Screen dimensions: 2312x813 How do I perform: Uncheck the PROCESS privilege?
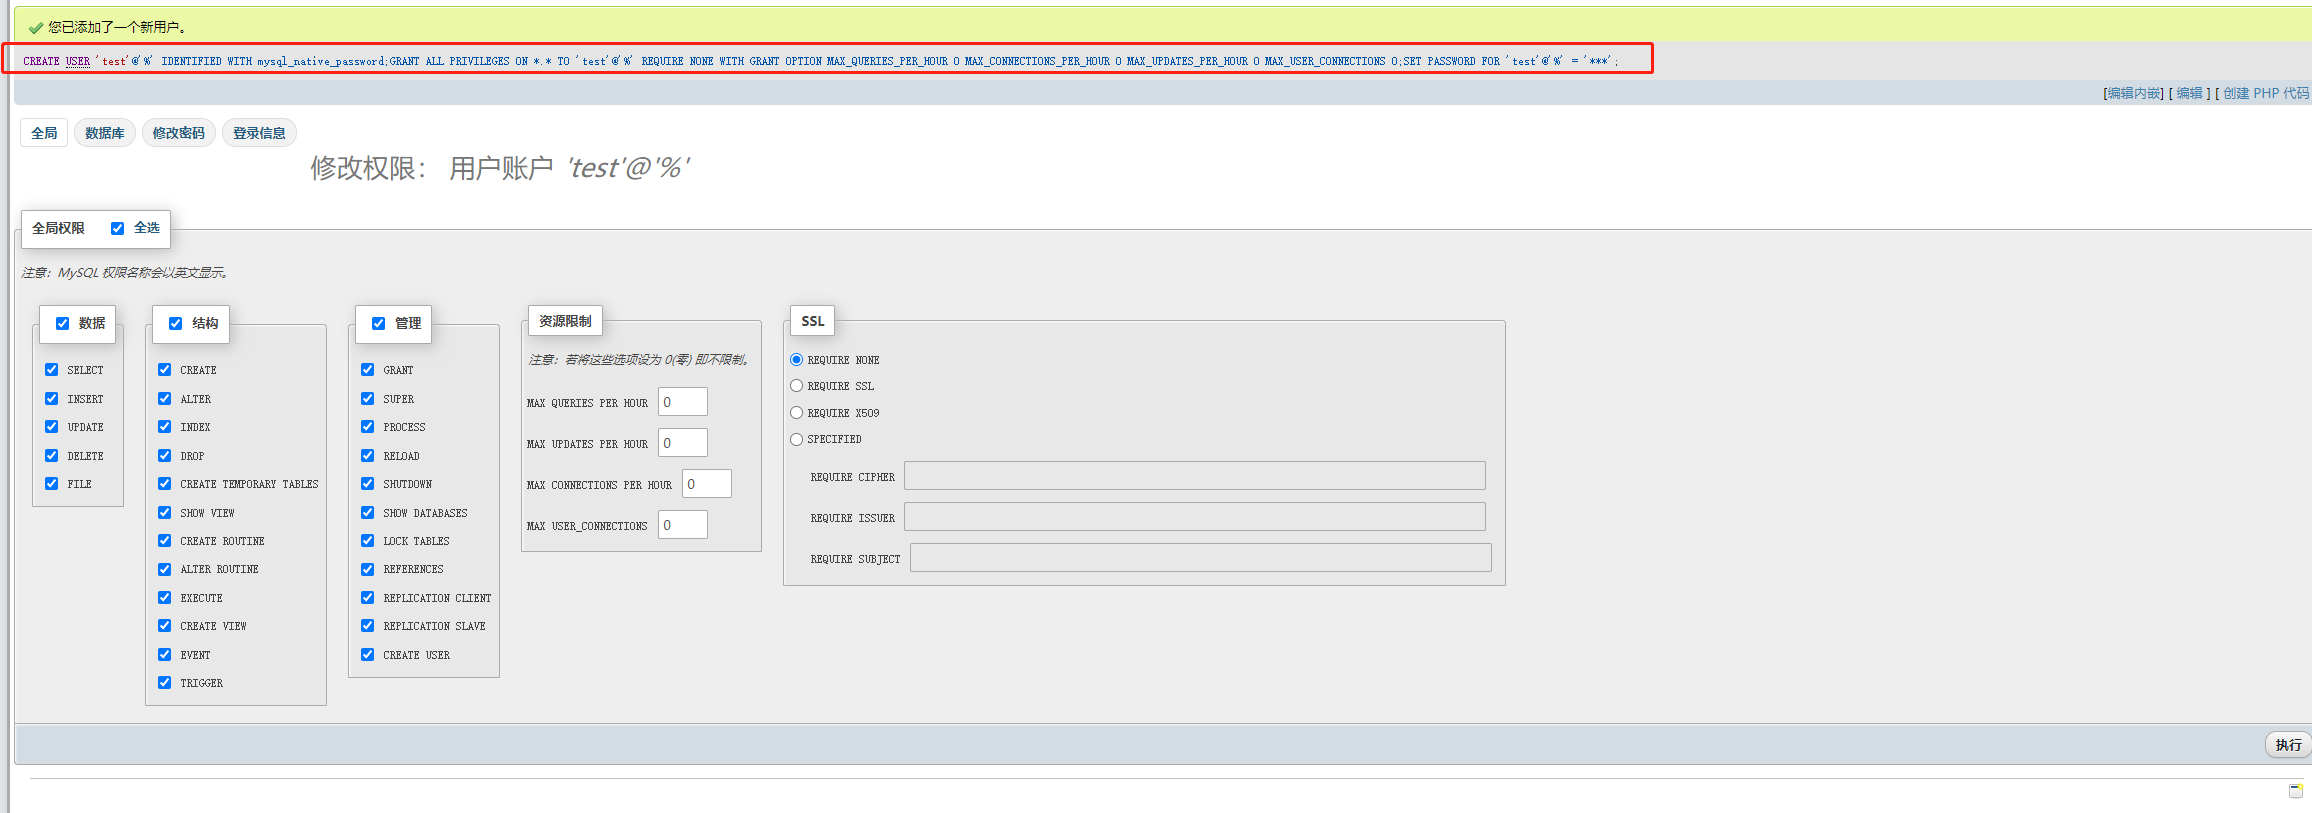tap(367, 426)
